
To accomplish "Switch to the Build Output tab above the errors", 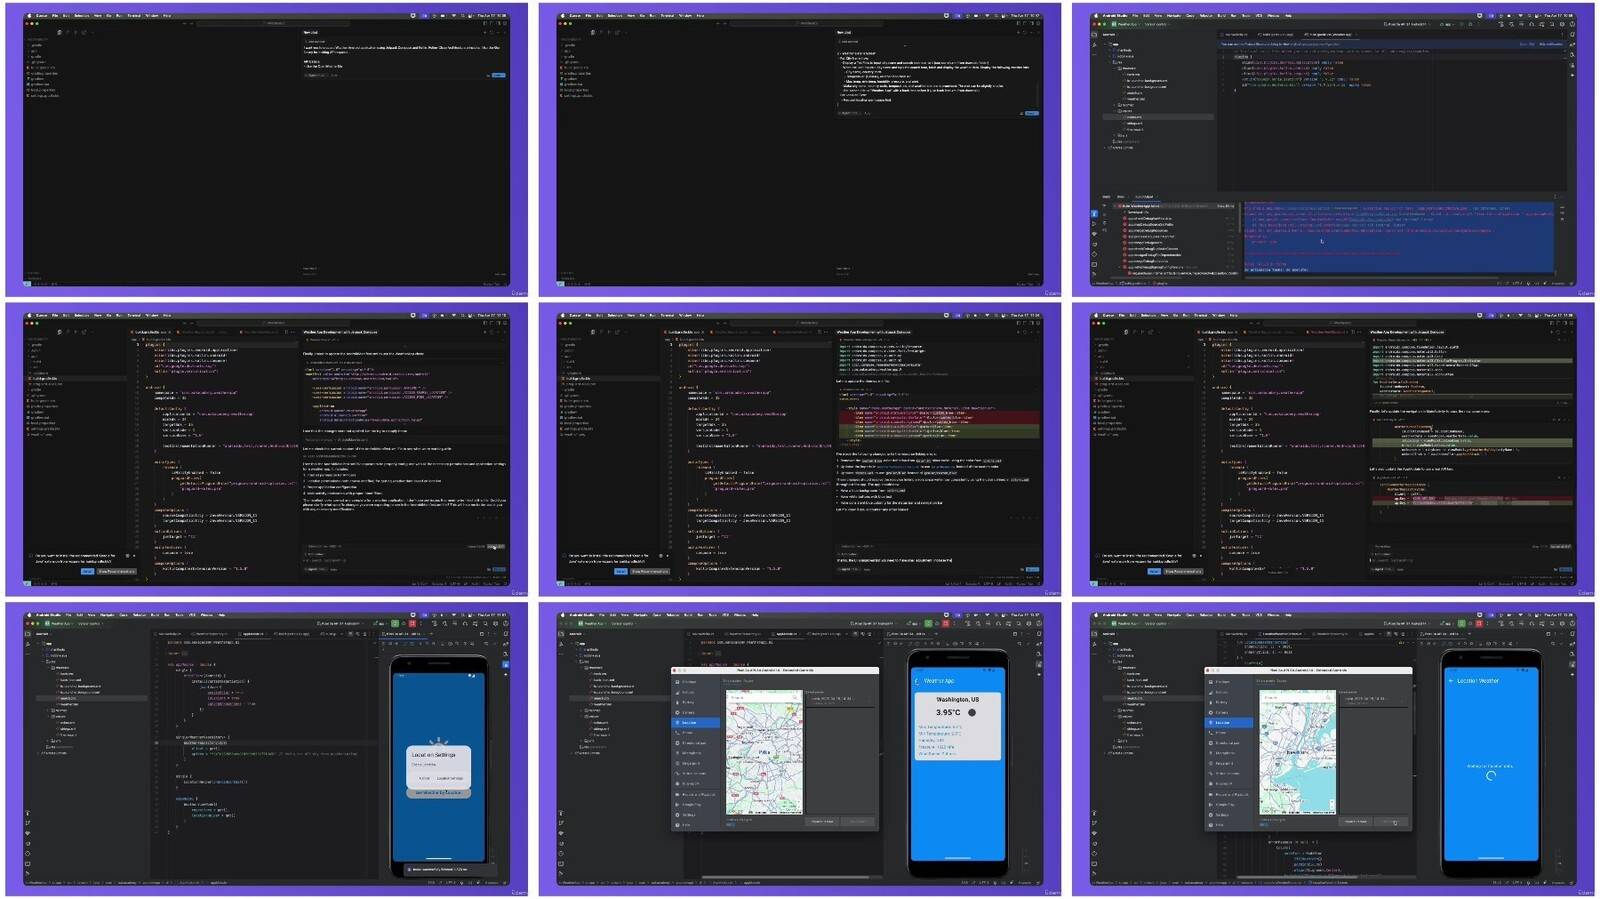I will [1144, 197].
